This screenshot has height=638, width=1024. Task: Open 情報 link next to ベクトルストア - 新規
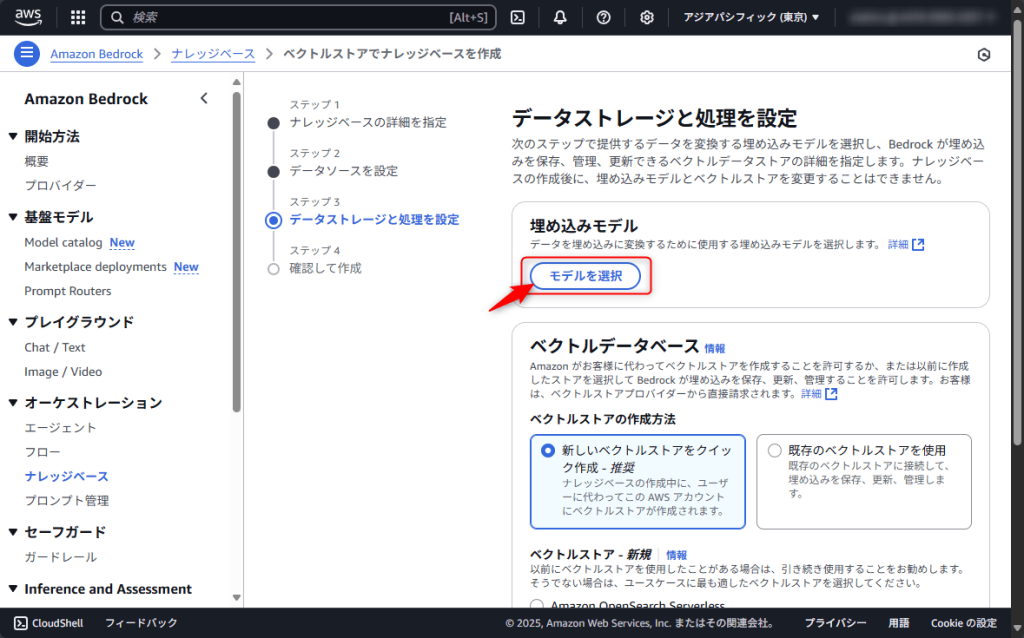(x=677, y=555)
